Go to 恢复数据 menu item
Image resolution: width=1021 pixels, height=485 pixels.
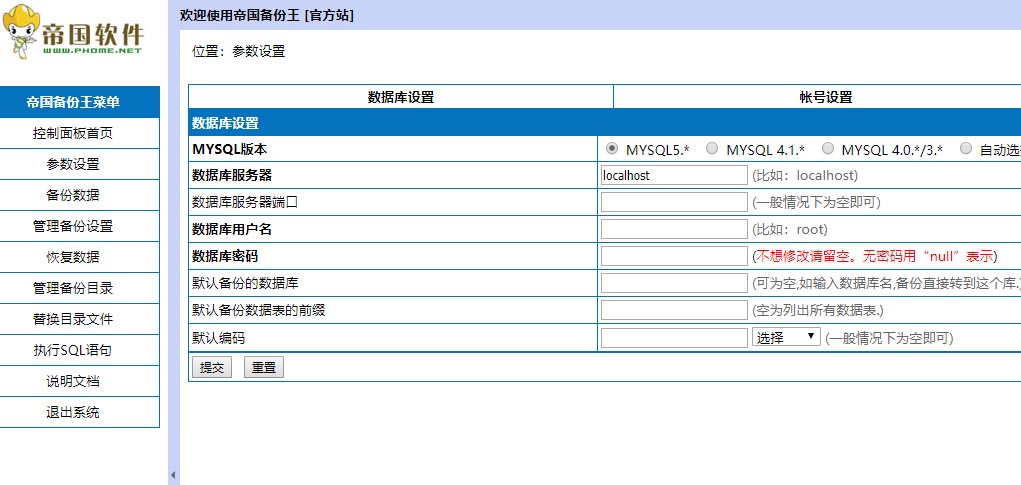[73, 257]
